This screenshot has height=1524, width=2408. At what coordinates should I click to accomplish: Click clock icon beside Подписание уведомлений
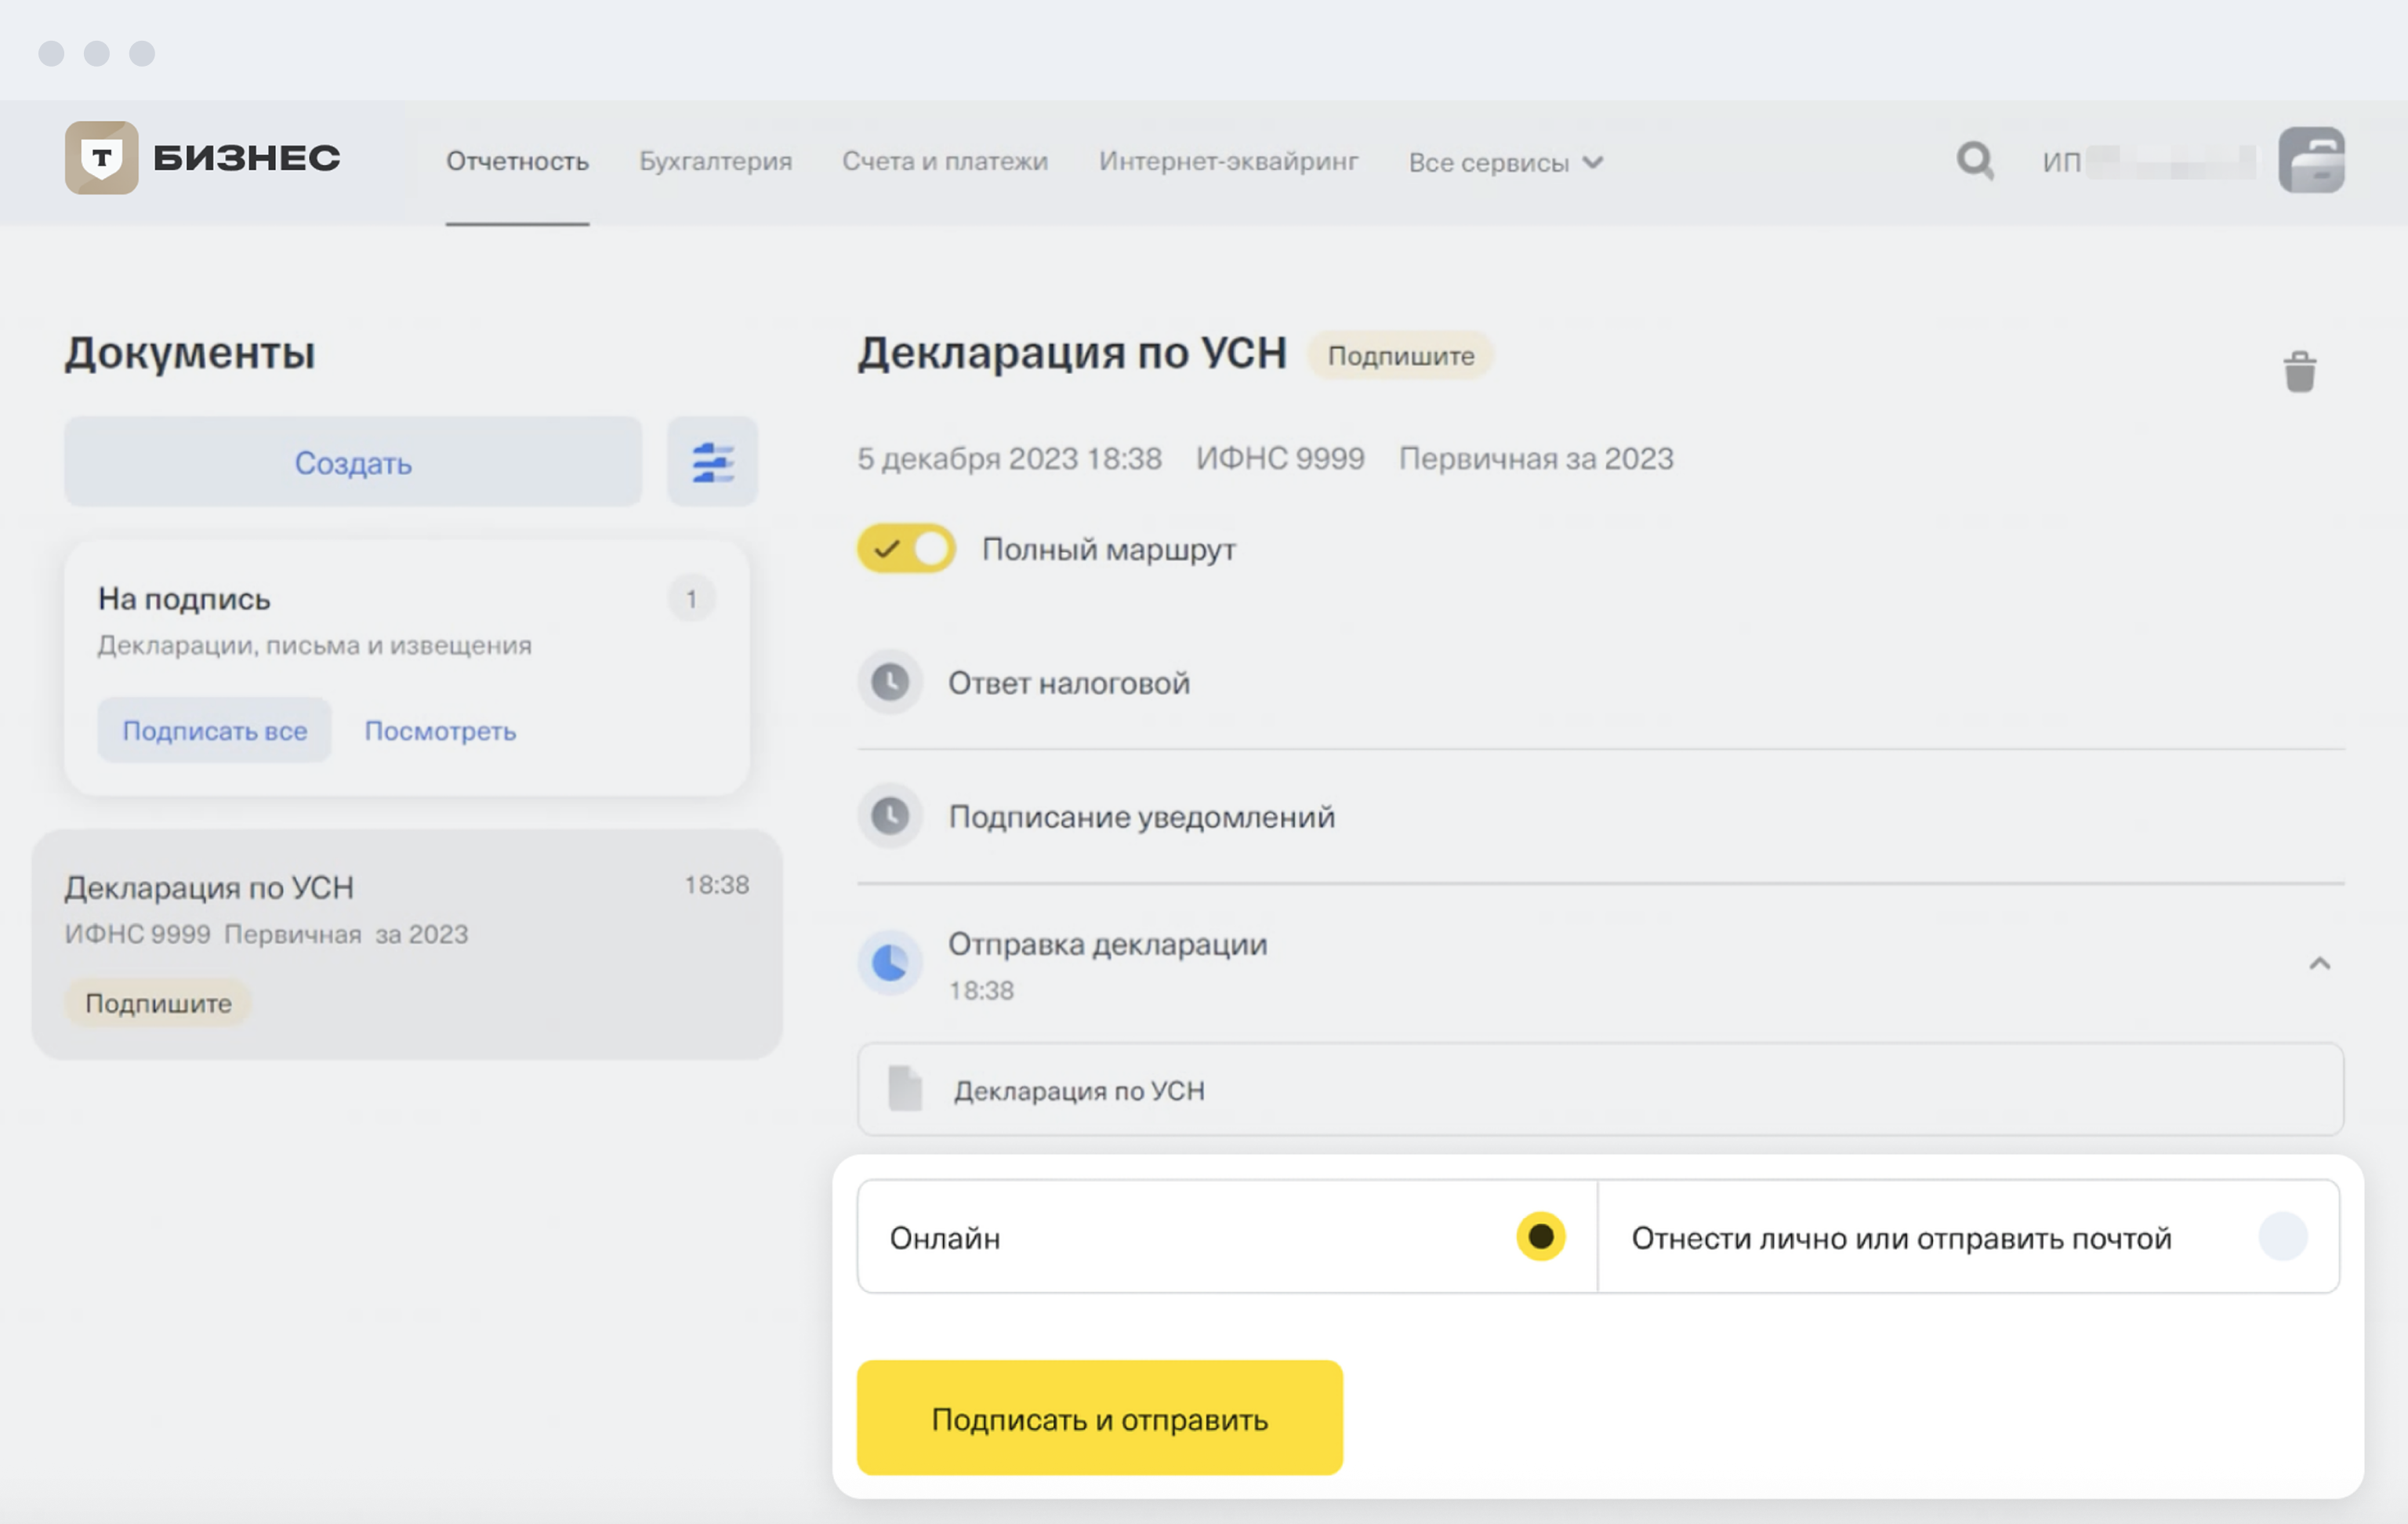(889, 816)
